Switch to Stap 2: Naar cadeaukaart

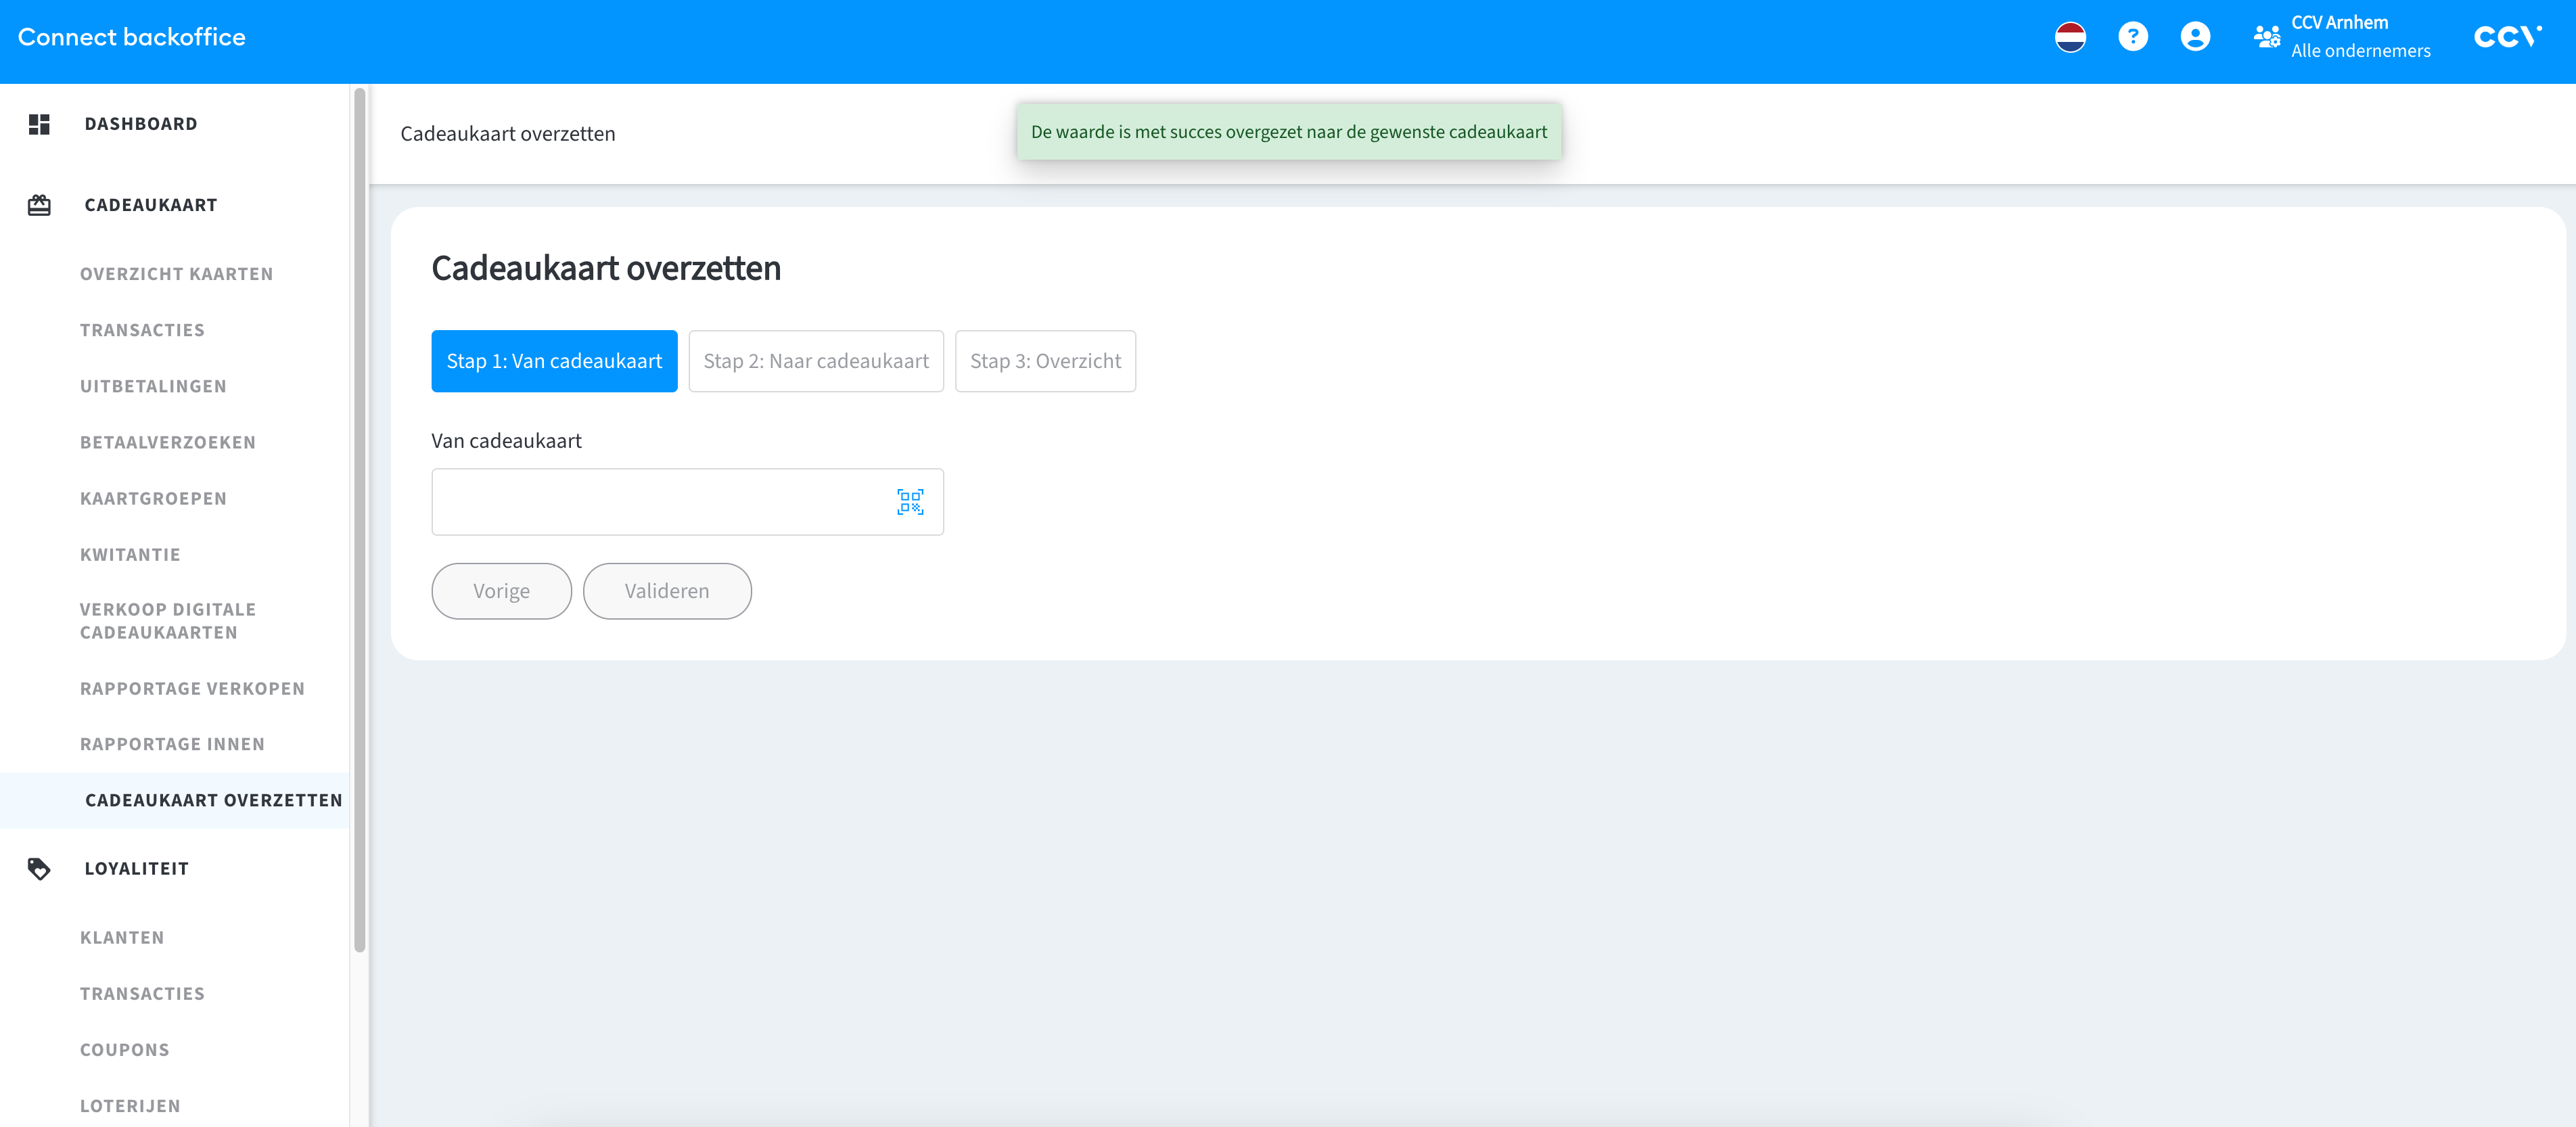click(815, 361)
